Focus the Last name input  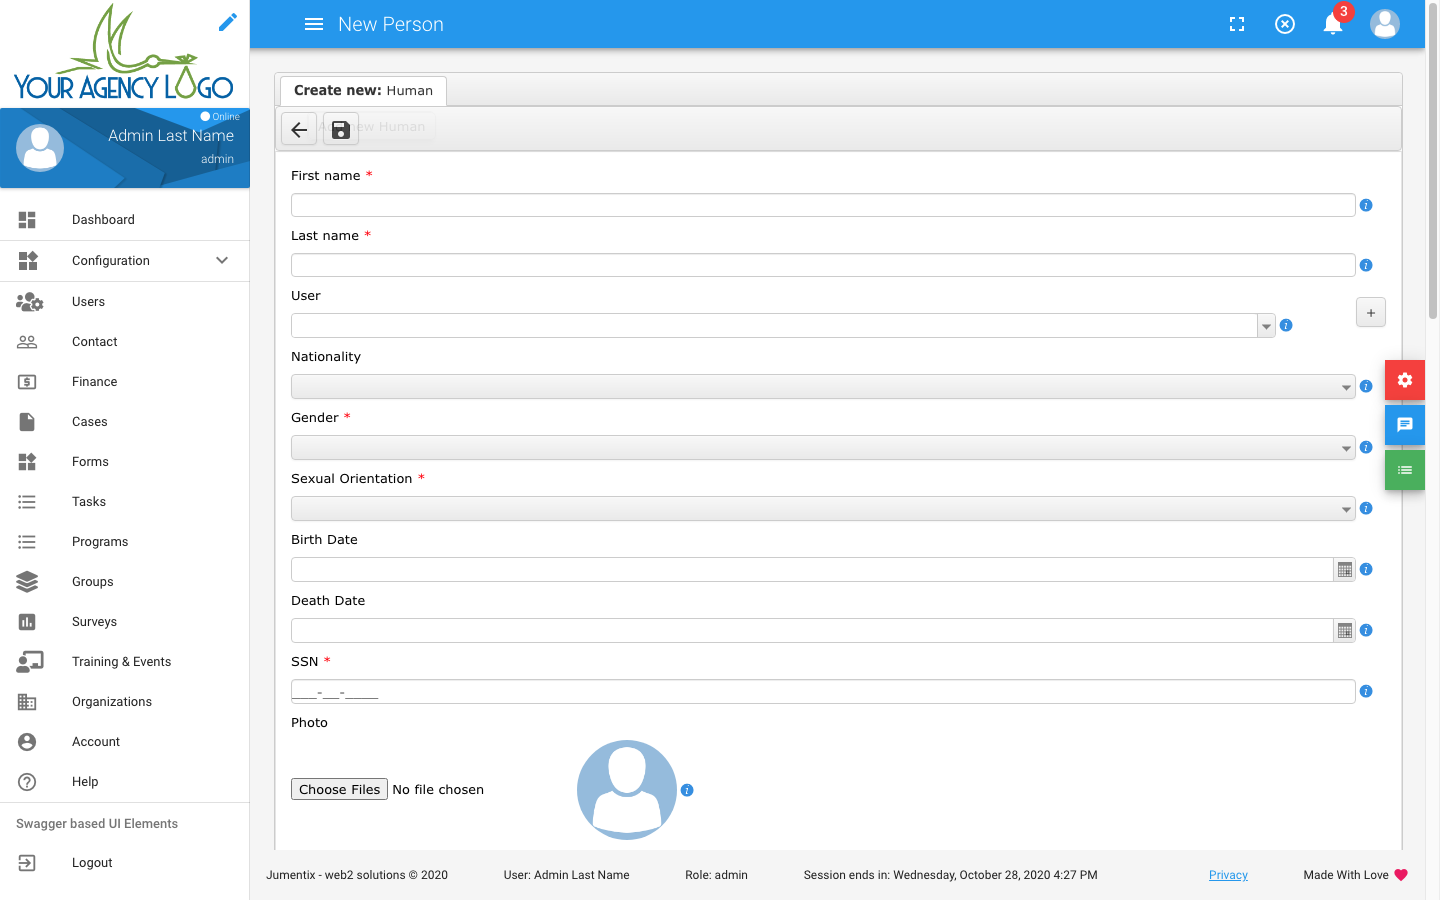(x=823, y=265)
